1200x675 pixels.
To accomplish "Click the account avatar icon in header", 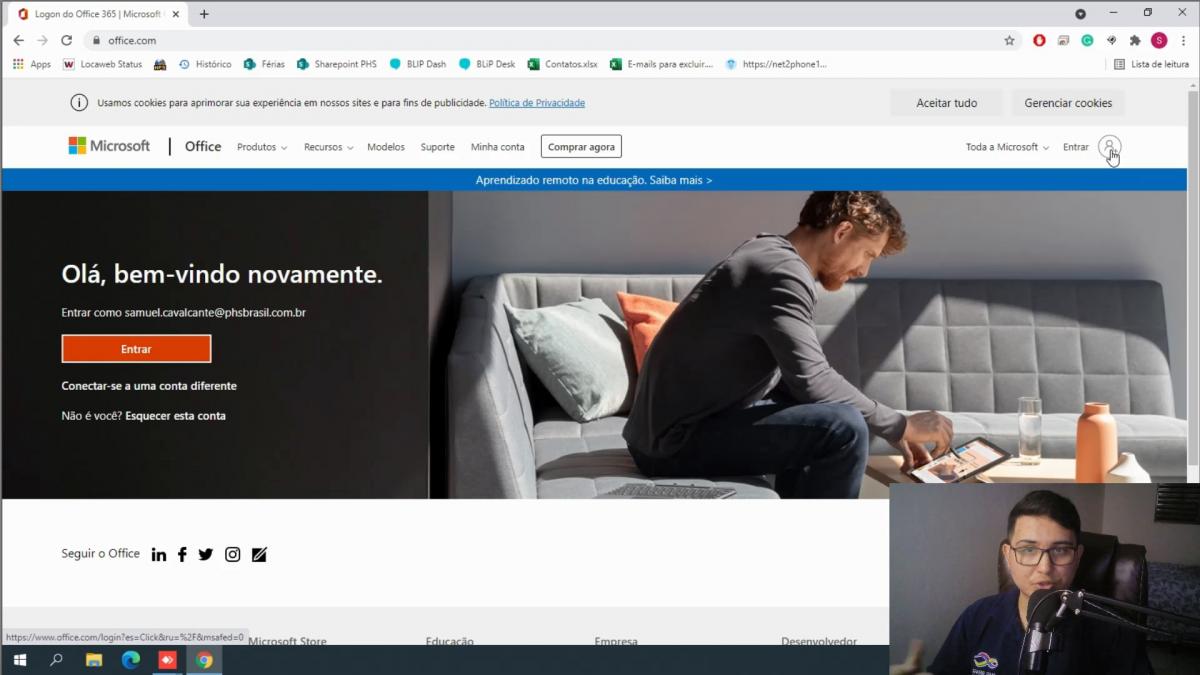I will (x=1109, y=147).
